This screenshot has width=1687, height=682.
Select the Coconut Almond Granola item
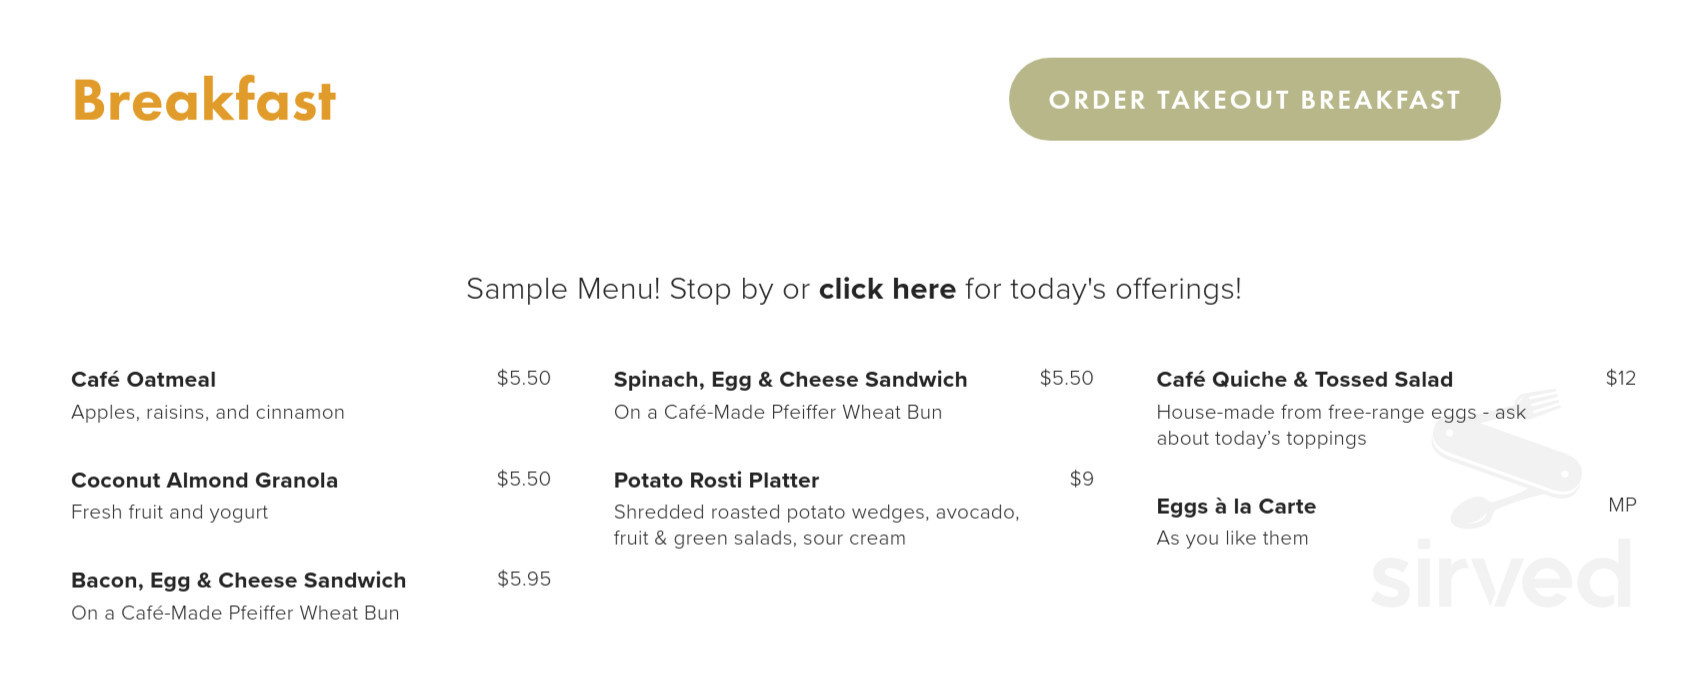click(x=204, y=480)
